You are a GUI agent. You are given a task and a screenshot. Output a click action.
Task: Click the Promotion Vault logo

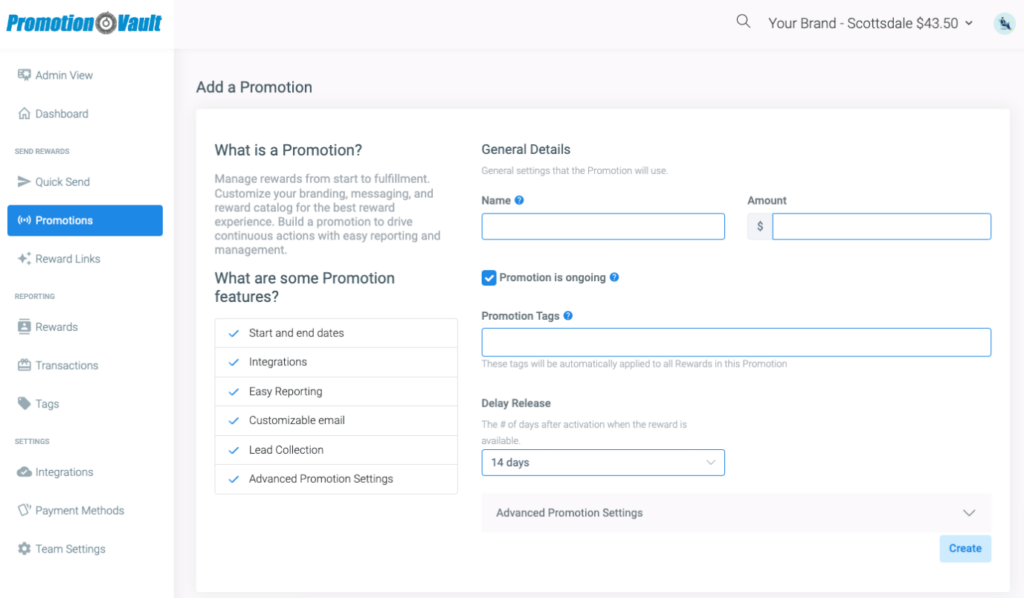coord(84,23)
